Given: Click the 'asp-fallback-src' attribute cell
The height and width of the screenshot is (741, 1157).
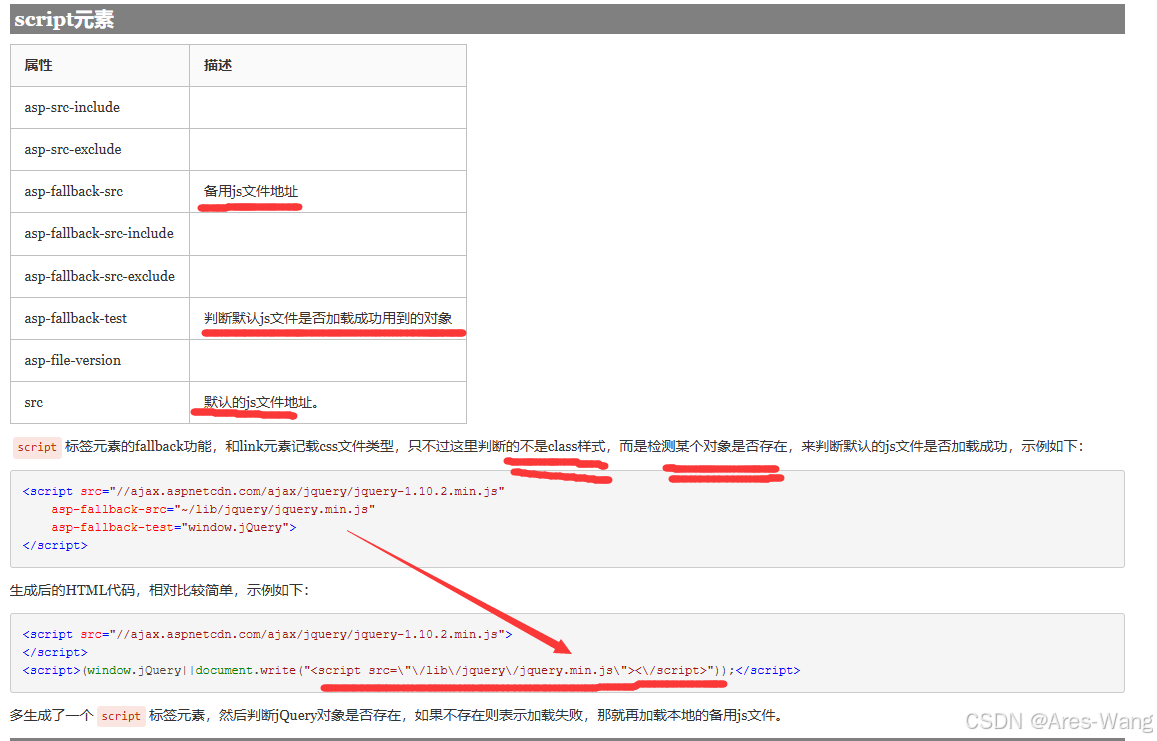Looking at the screenshot, I should click(x=100, y=192).
